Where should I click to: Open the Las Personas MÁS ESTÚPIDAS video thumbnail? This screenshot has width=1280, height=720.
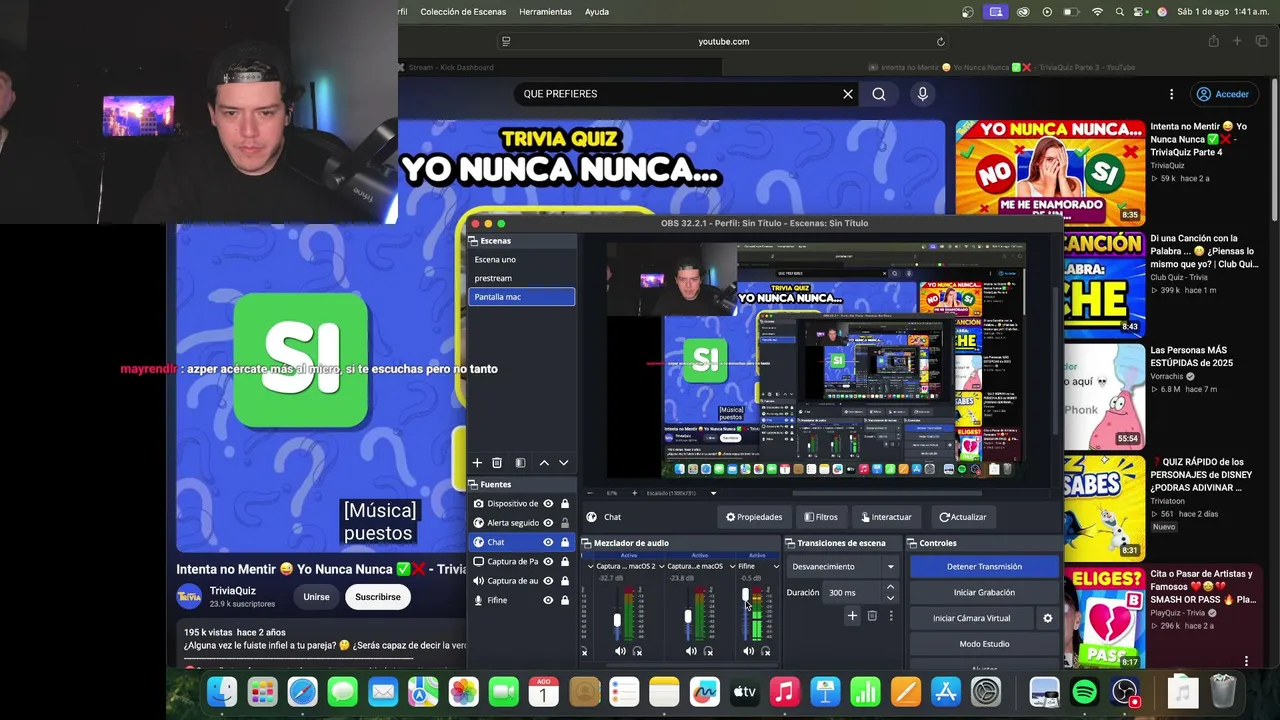click(x=1104, y=396)
